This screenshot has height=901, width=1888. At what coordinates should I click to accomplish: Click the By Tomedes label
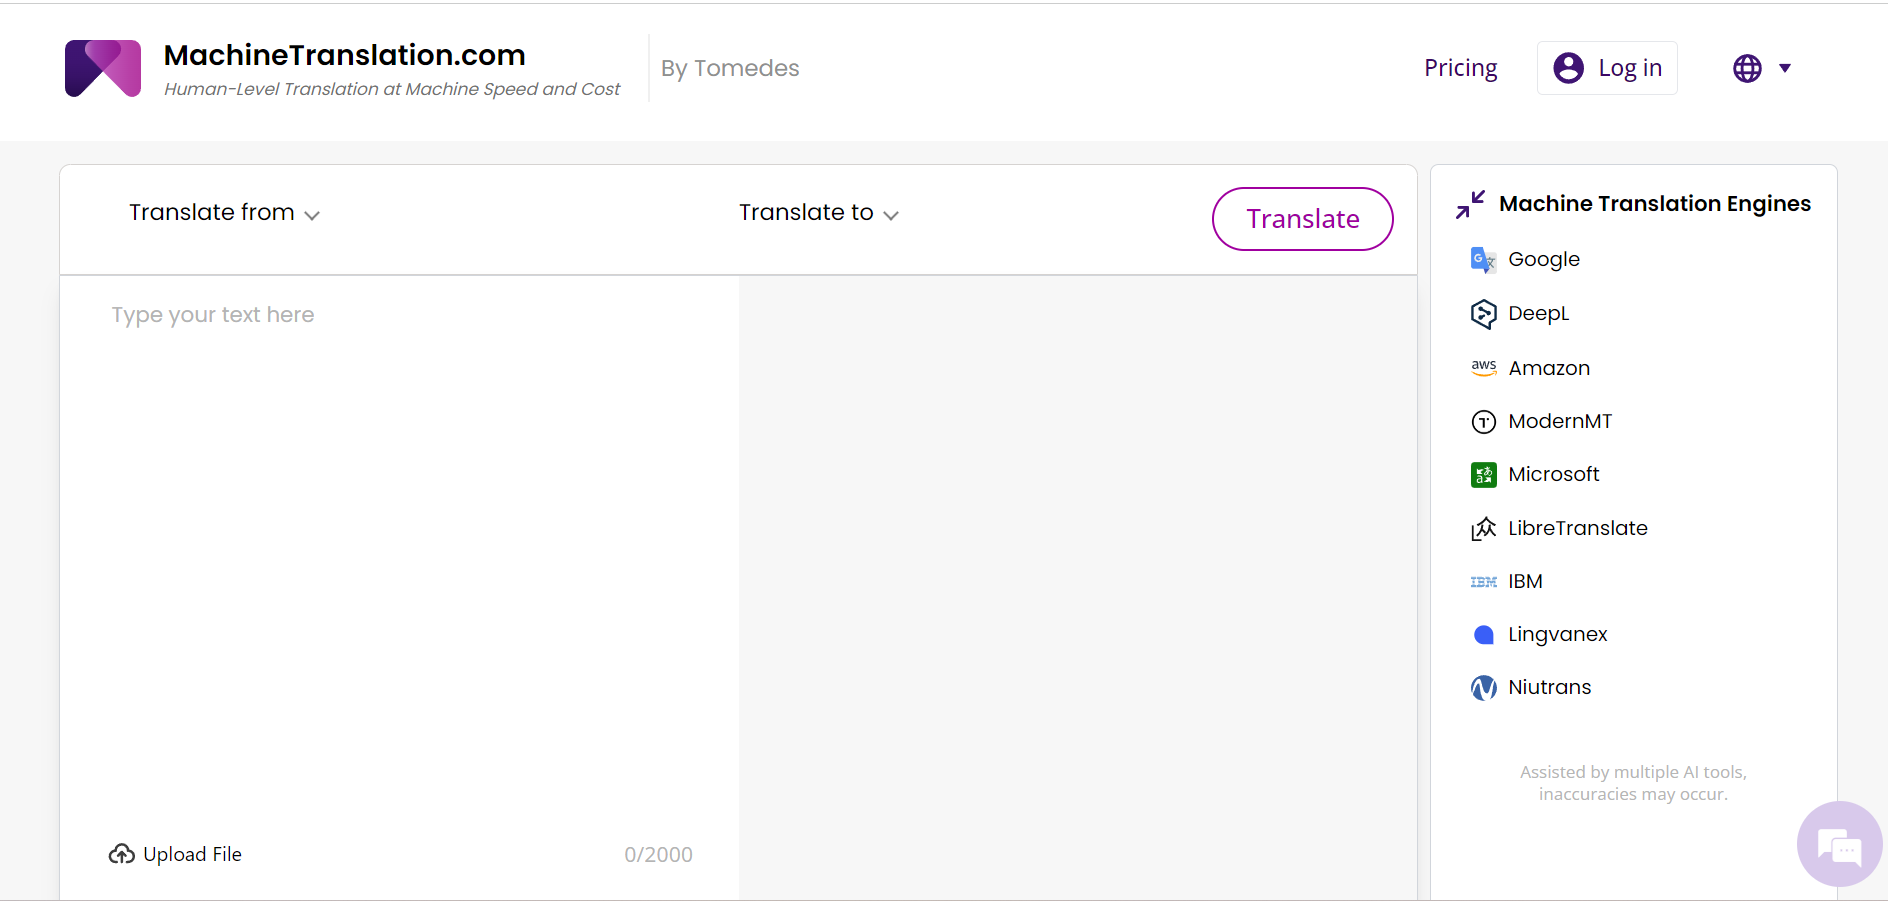click(x=729, y=67)
